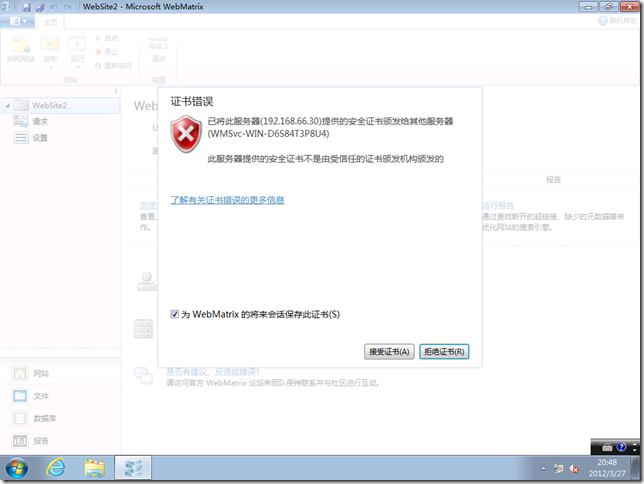Open link 了解有关证书错误的更多信息
Image resolution: width=644 pixels, height=484 pixels.
[227, 200]
